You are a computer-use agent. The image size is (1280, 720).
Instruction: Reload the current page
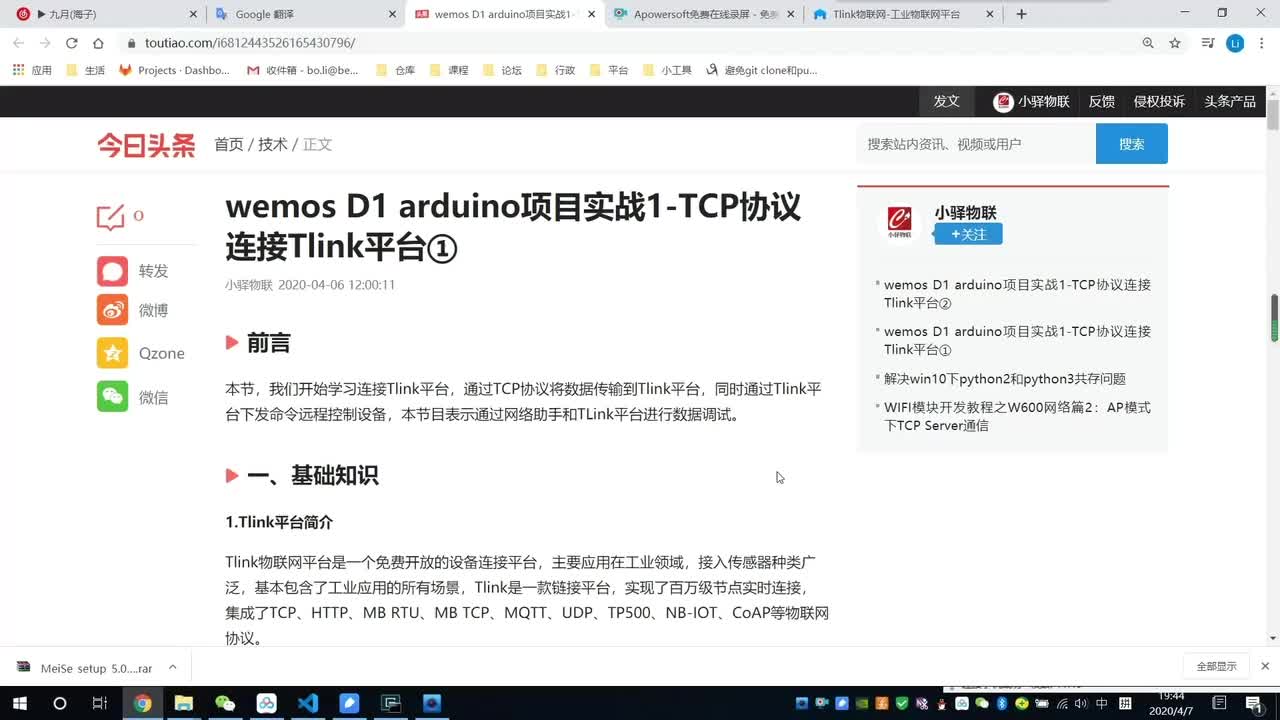(x=72, y=43)
